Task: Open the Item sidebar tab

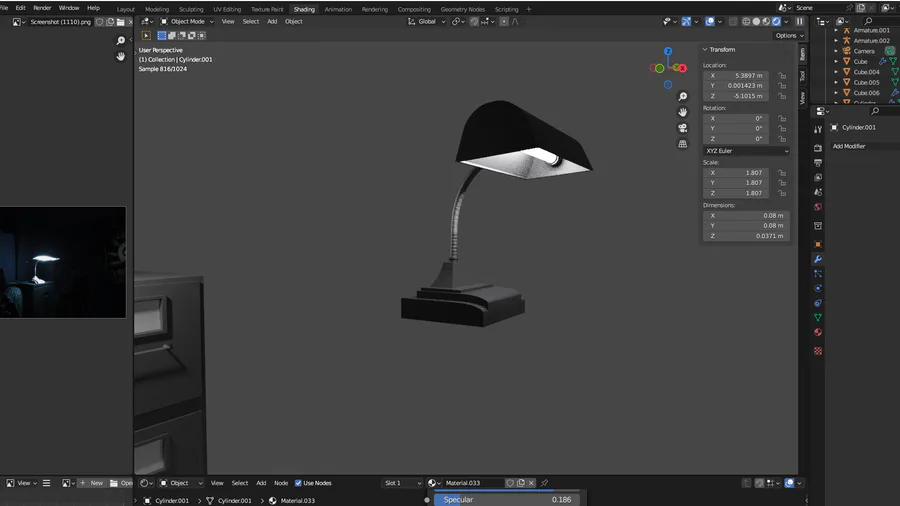Action: [802, 55]
